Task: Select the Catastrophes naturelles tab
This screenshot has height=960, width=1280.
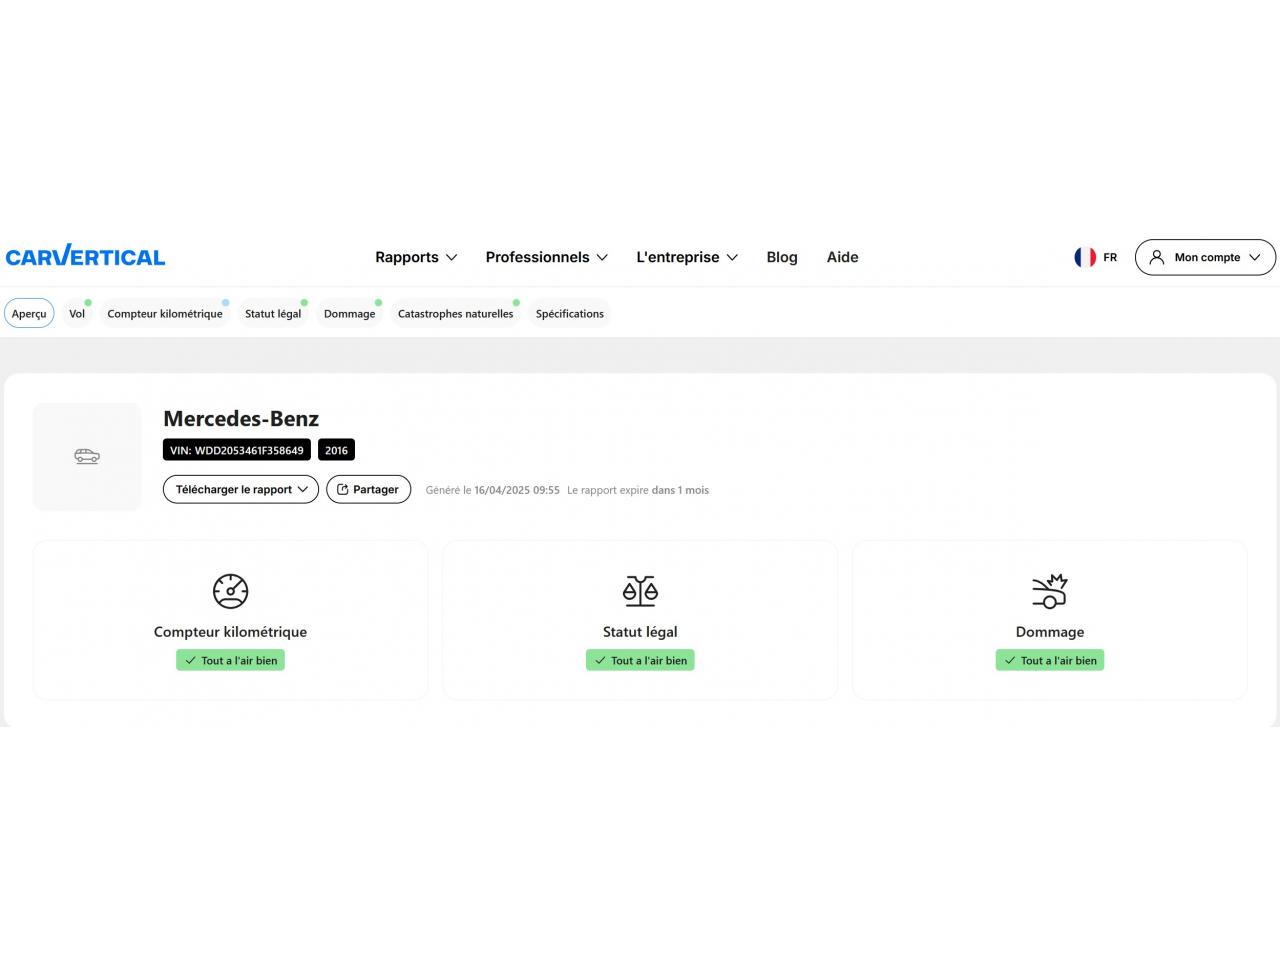Action: (455, 314)
